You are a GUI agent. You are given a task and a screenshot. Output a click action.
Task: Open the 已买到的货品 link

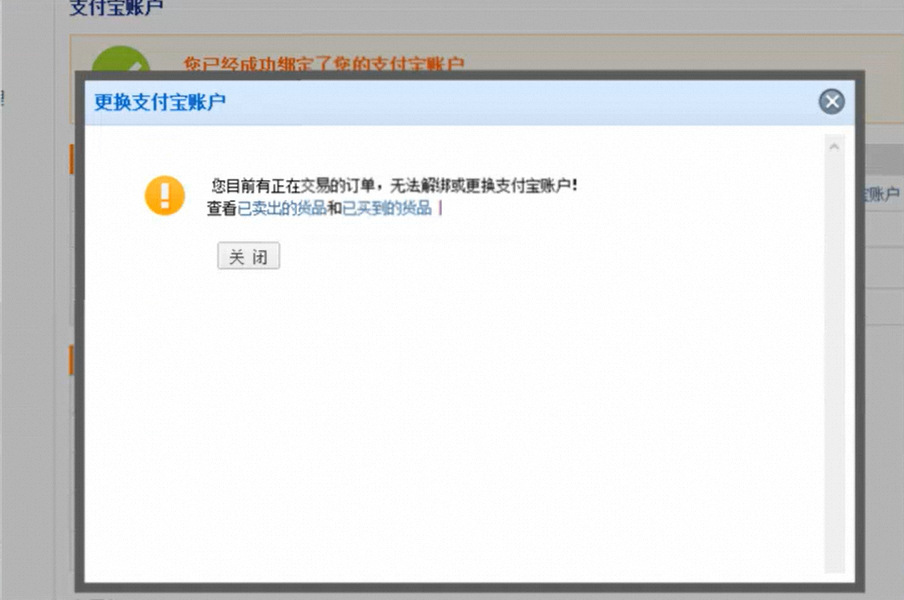click(387, 209)
